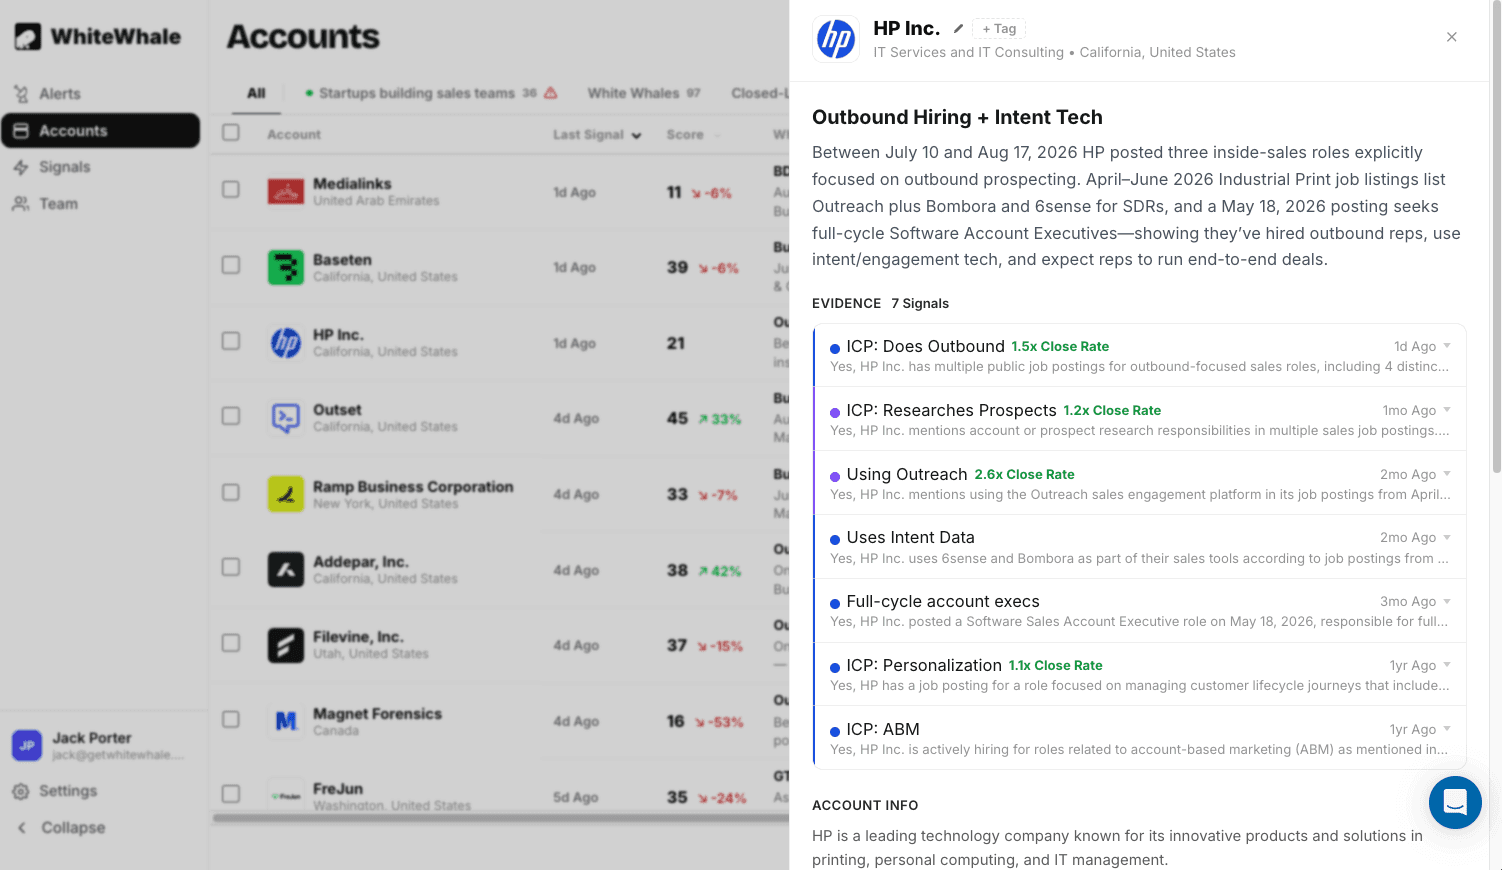Open the chat support bubble
Image resolution: width=1502 pixels, height=870 pixels.
[1455, 802]
